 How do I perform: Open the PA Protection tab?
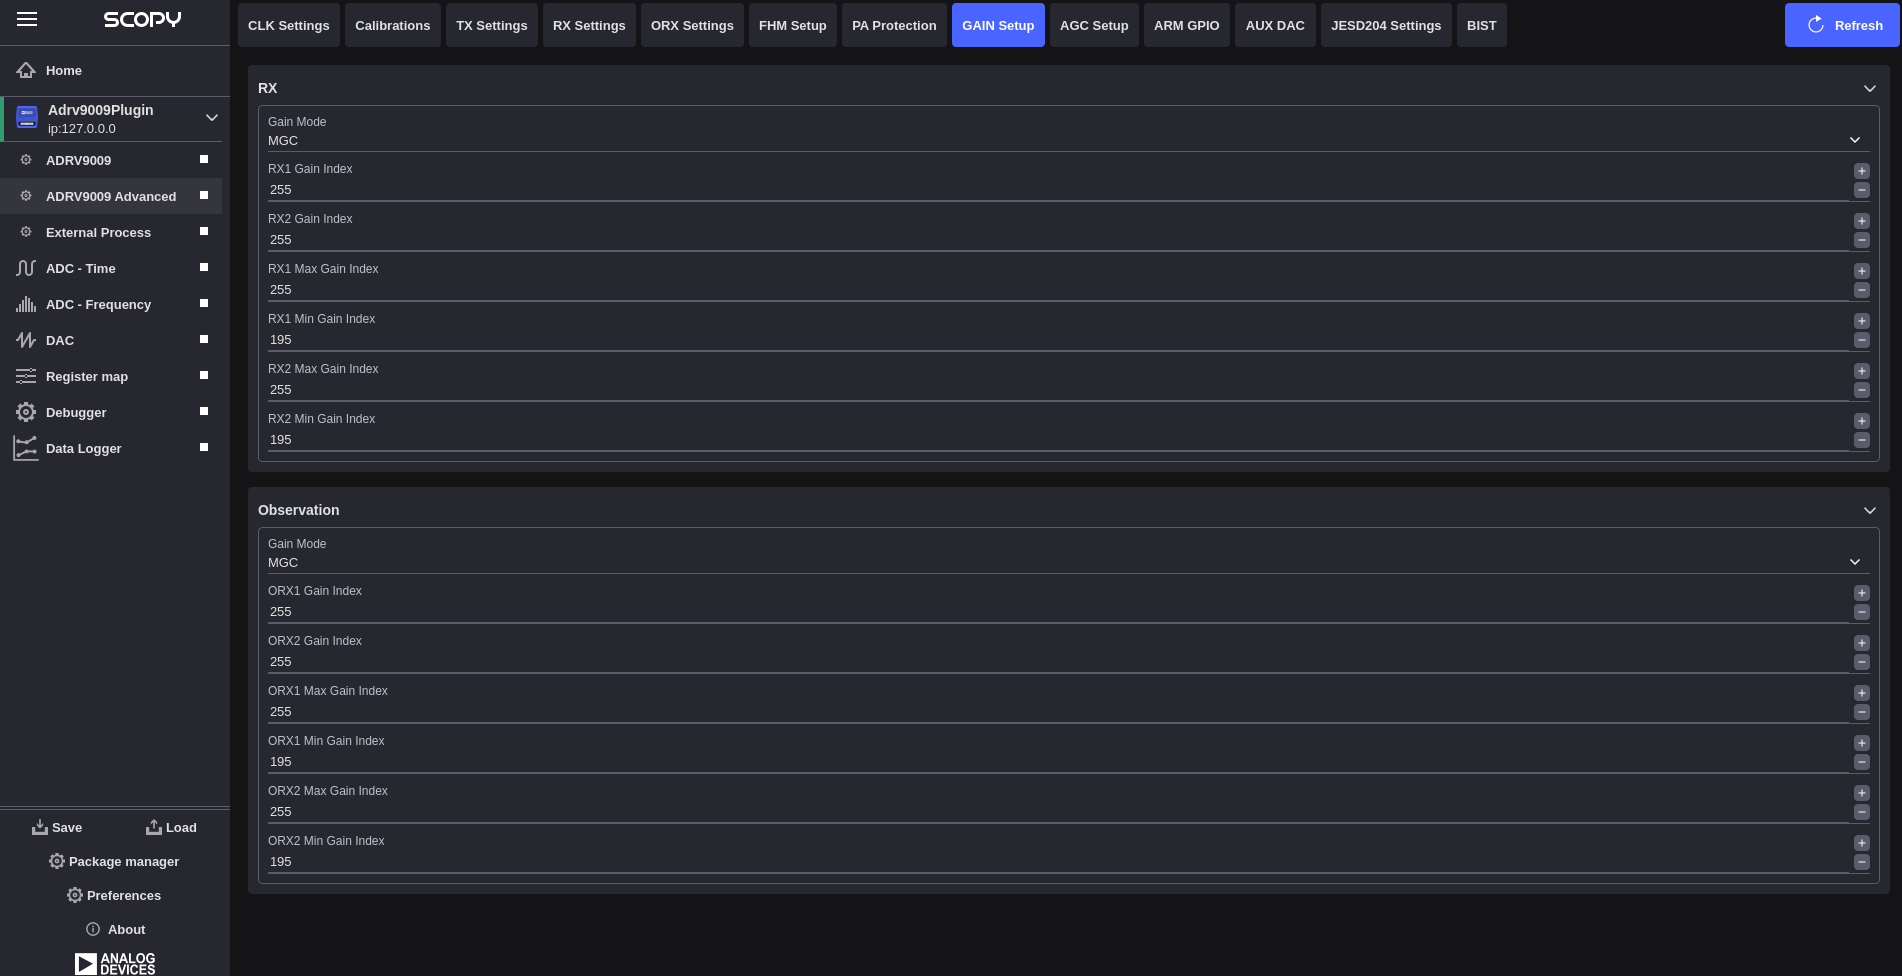(x=894, y=25)
